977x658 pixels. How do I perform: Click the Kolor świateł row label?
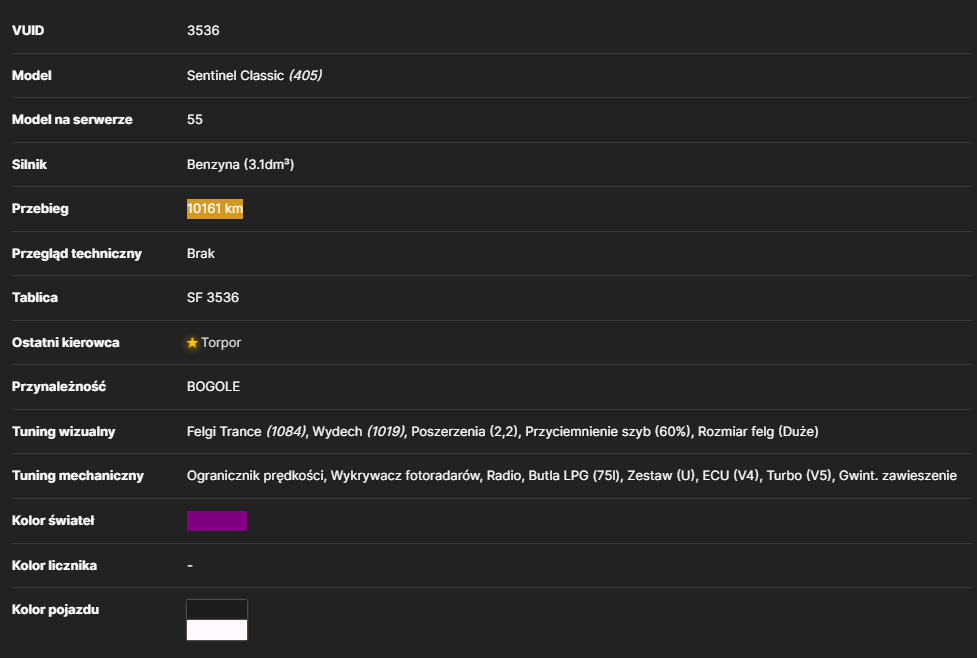(x=53, y=521)
